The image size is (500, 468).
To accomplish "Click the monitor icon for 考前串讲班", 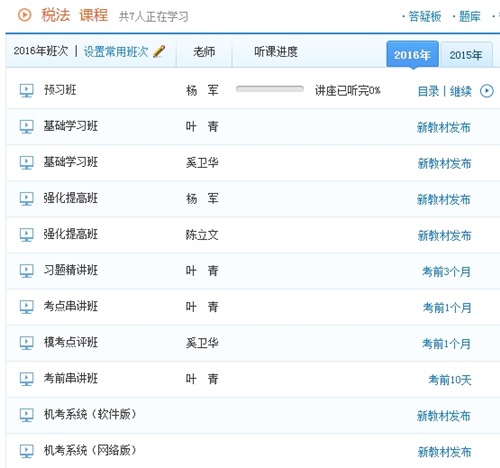I will [x=26, y=378].
